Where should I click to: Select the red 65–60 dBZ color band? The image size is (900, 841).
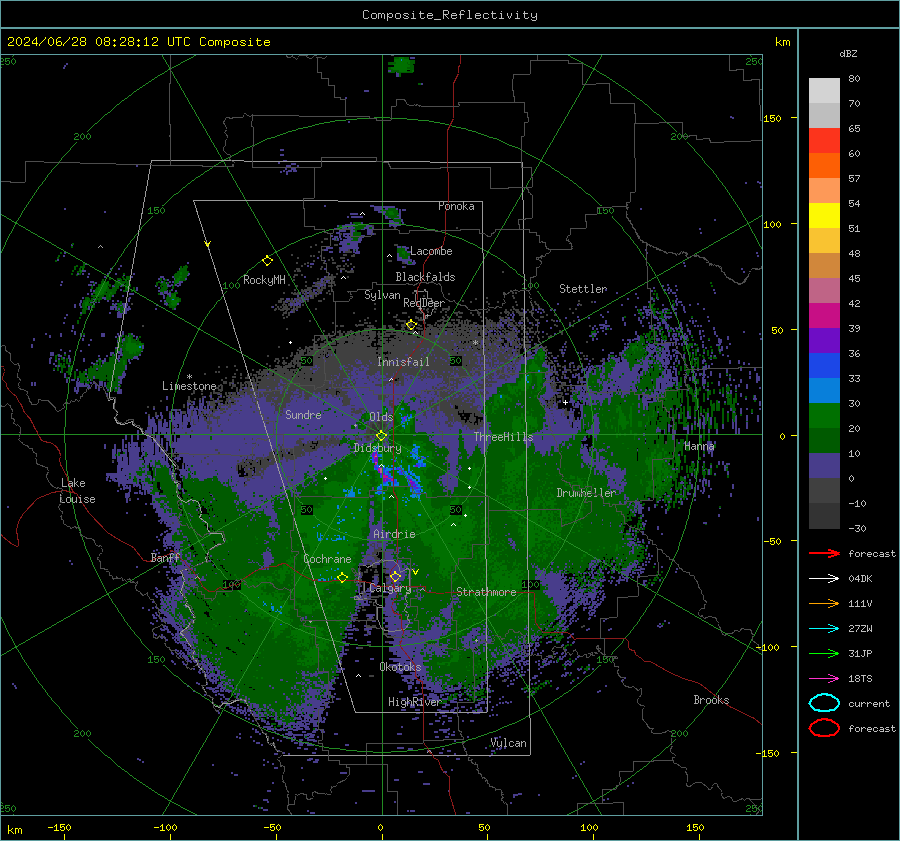click(x=824, y=140)
